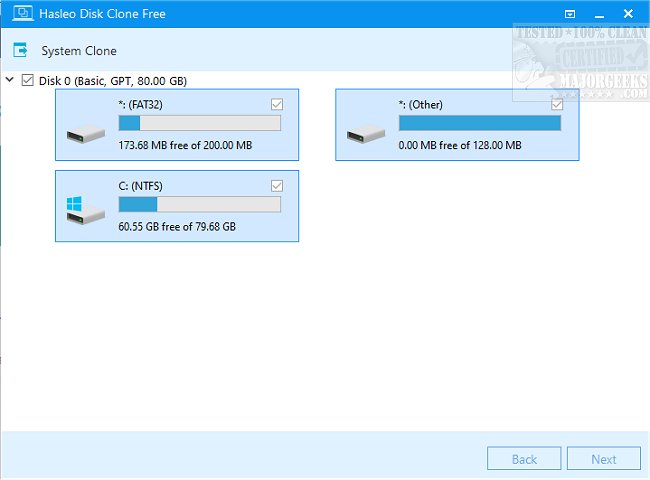The image size is (650, 480).
Task: Click the "C: (NTFS)" partition title
Action: [141, 186]
